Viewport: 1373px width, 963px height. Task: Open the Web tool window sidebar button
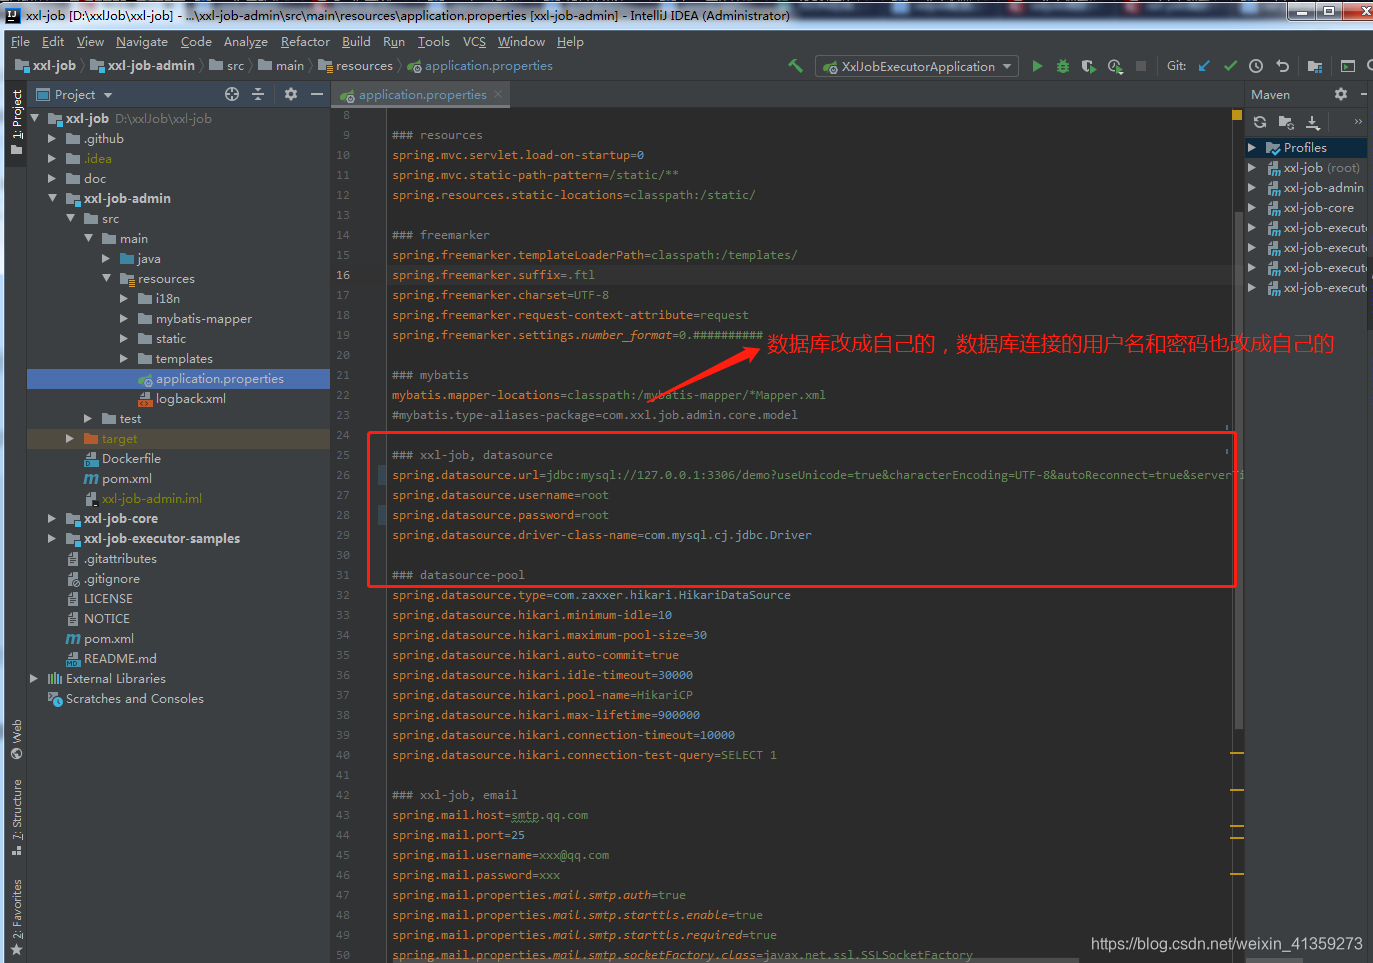[x=16, y=739]
